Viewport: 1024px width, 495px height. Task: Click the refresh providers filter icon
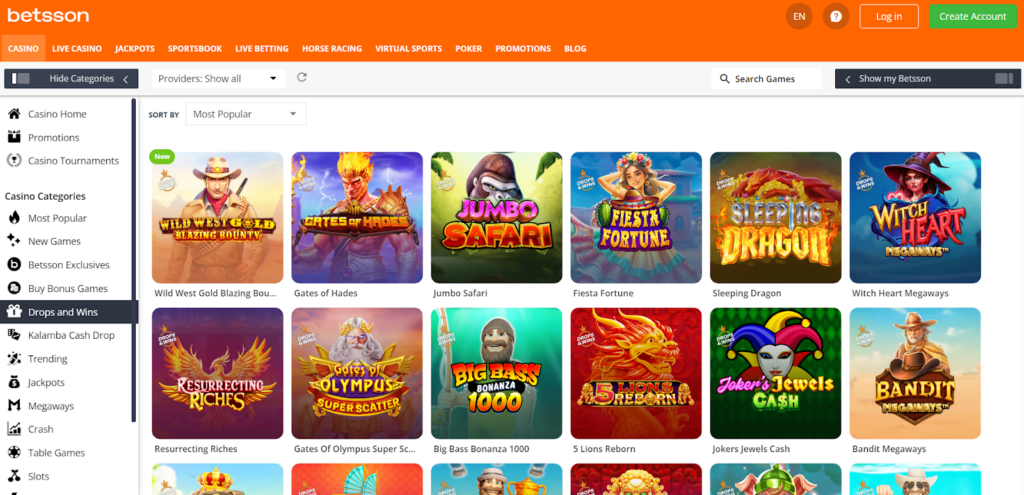pos(302,78)
